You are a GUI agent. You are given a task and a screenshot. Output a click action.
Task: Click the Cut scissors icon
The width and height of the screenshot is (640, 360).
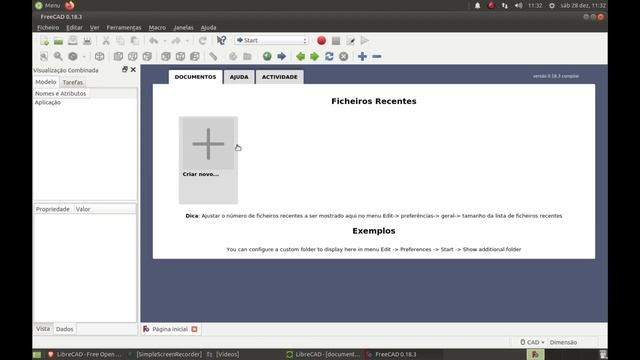pyautogui.click(x=106, y=41)
